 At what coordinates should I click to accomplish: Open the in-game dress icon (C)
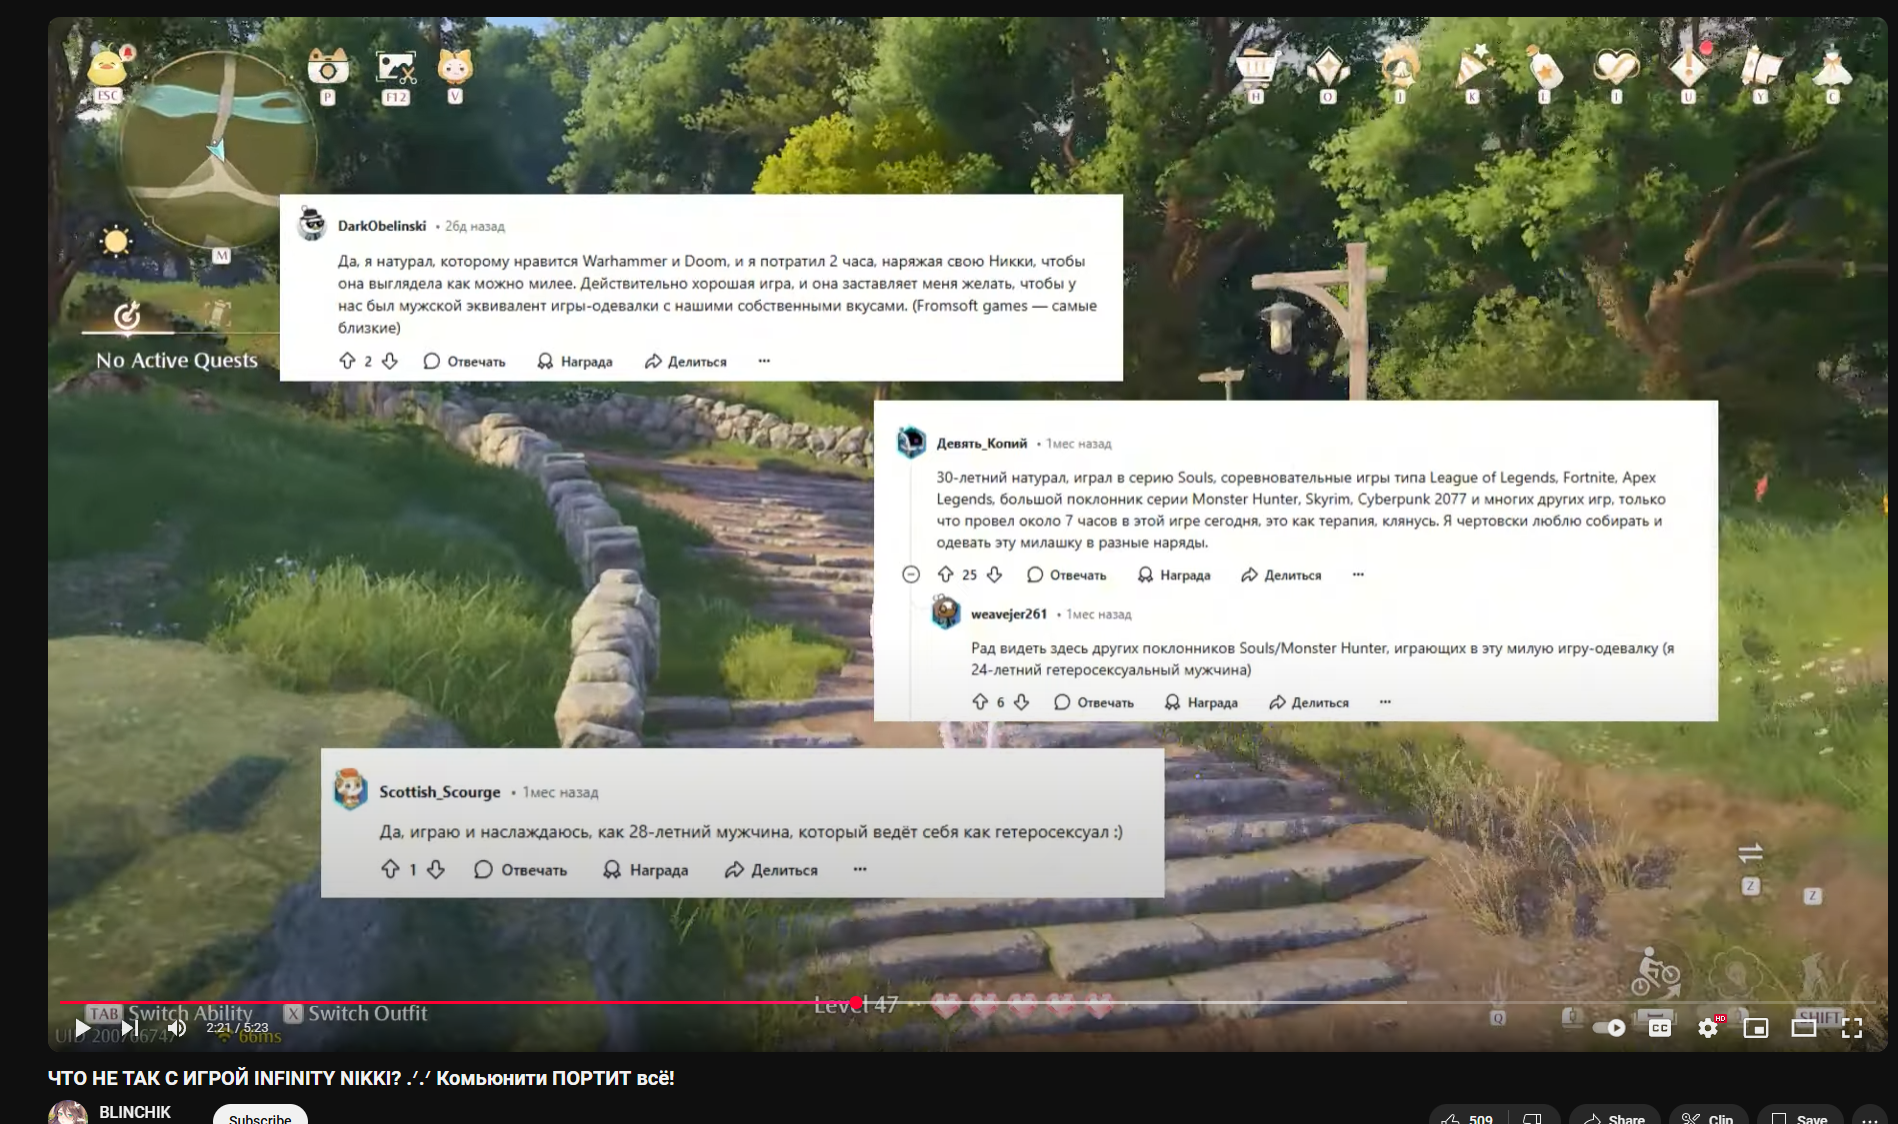click(x=1832, y=68)
